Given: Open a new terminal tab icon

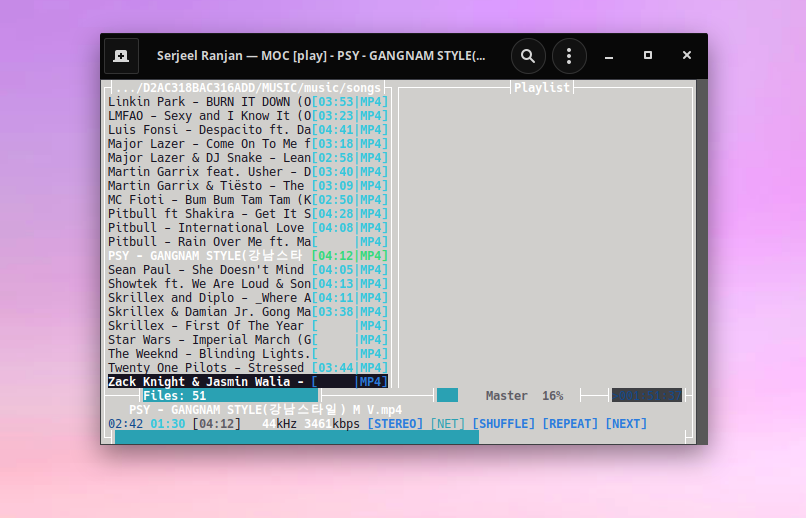Looking at the screenshot, I should (x=121, y=56).
